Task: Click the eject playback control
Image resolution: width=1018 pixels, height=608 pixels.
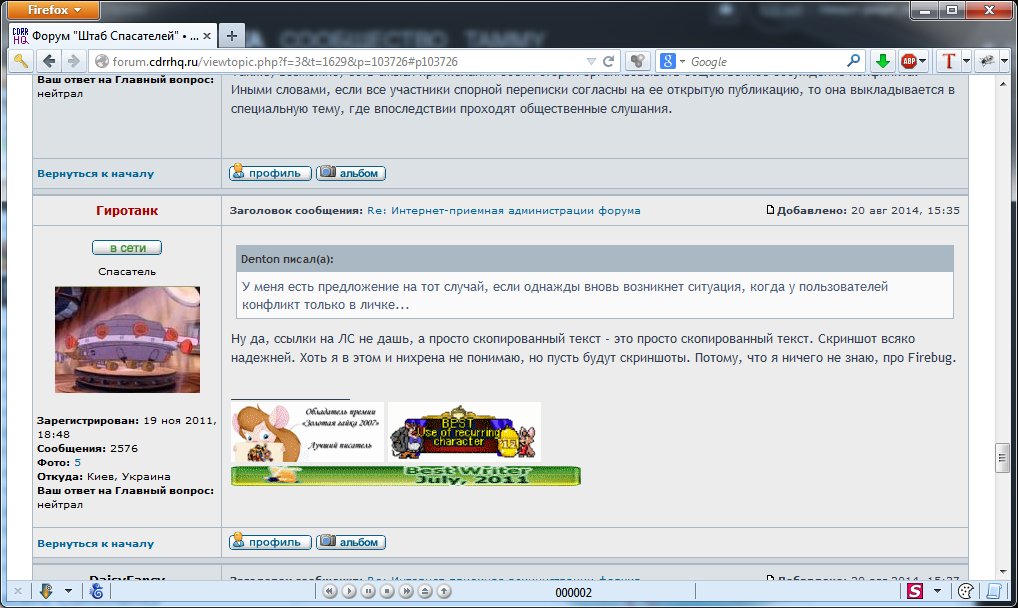Action: [x=425, y=591]
